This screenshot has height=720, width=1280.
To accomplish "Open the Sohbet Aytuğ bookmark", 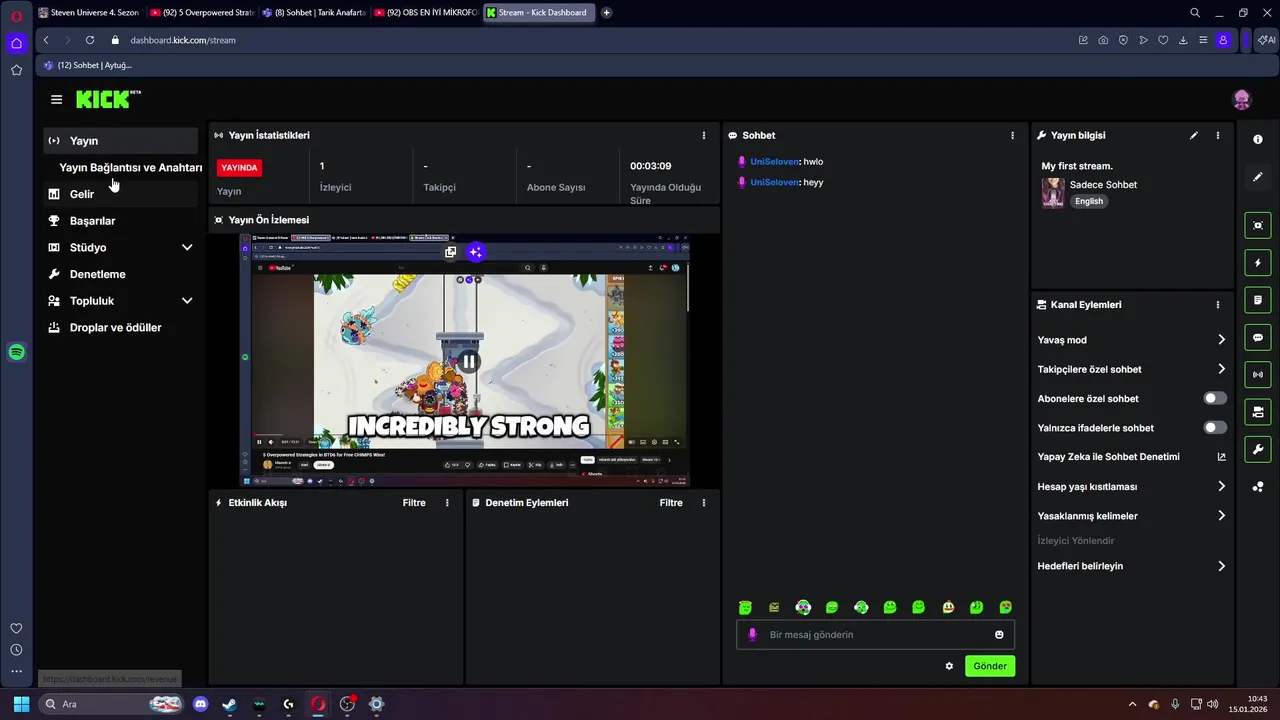I will pyautogui.click(x=88, y=65).
